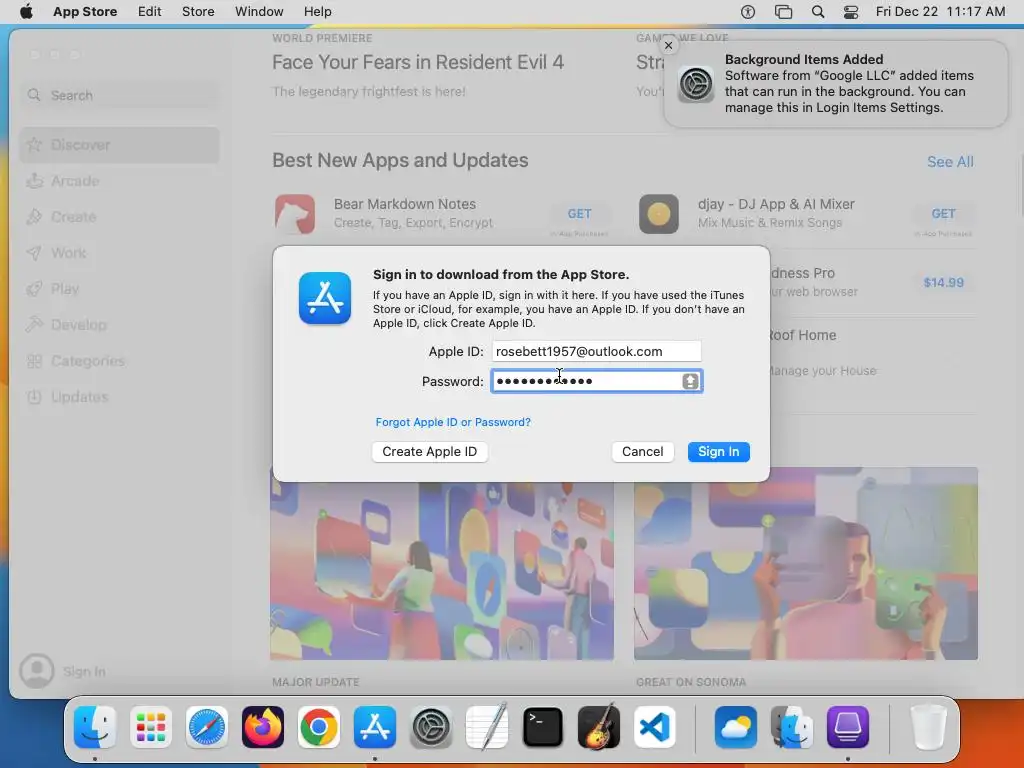Open the Window menu
The image size is (1024, 768).
[259, 11]
